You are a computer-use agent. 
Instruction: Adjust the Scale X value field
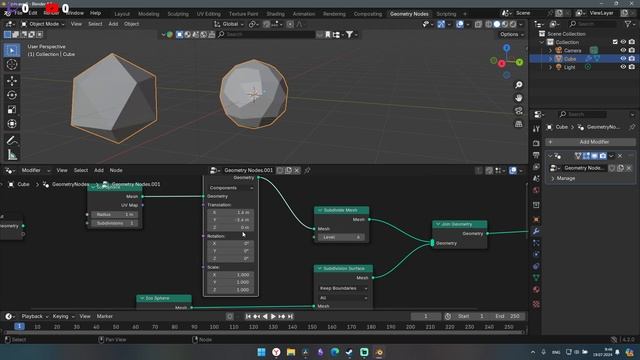tap(231, 275)
